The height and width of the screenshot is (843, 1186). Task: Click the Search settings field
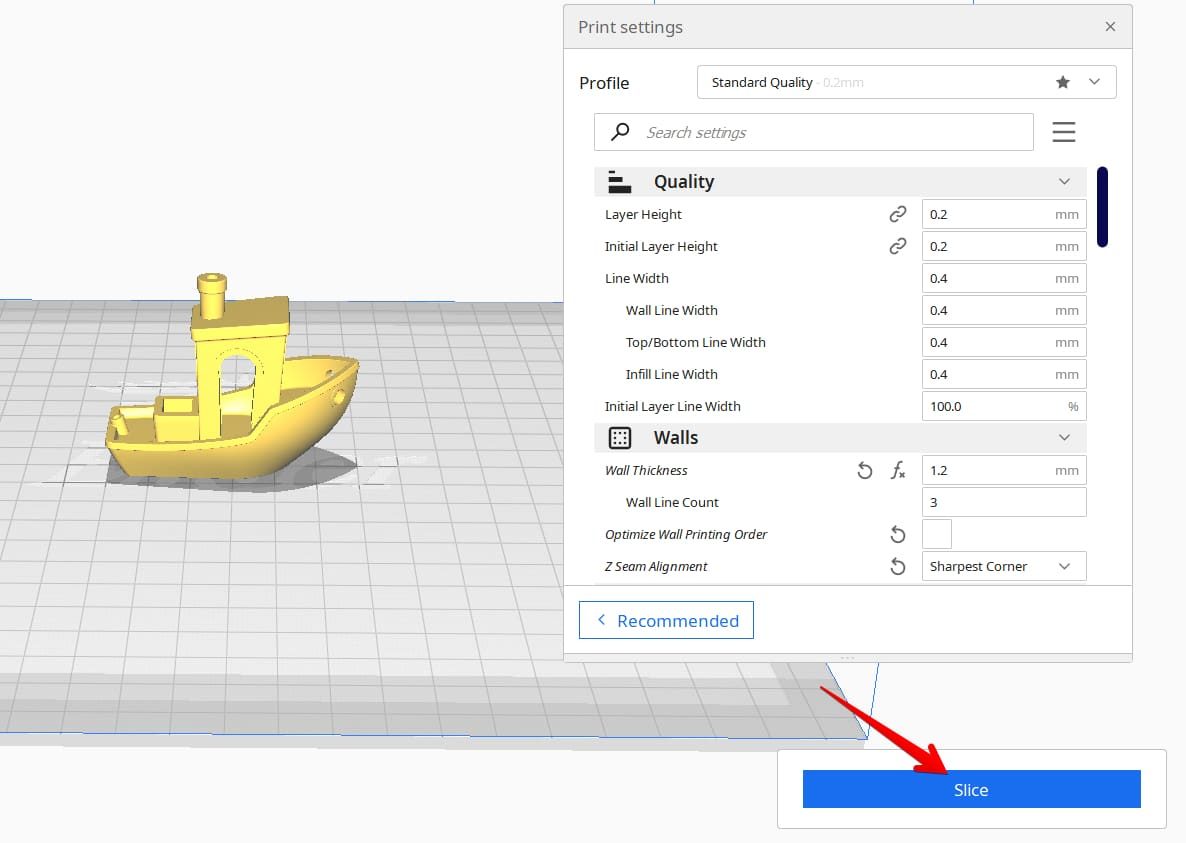814,132
